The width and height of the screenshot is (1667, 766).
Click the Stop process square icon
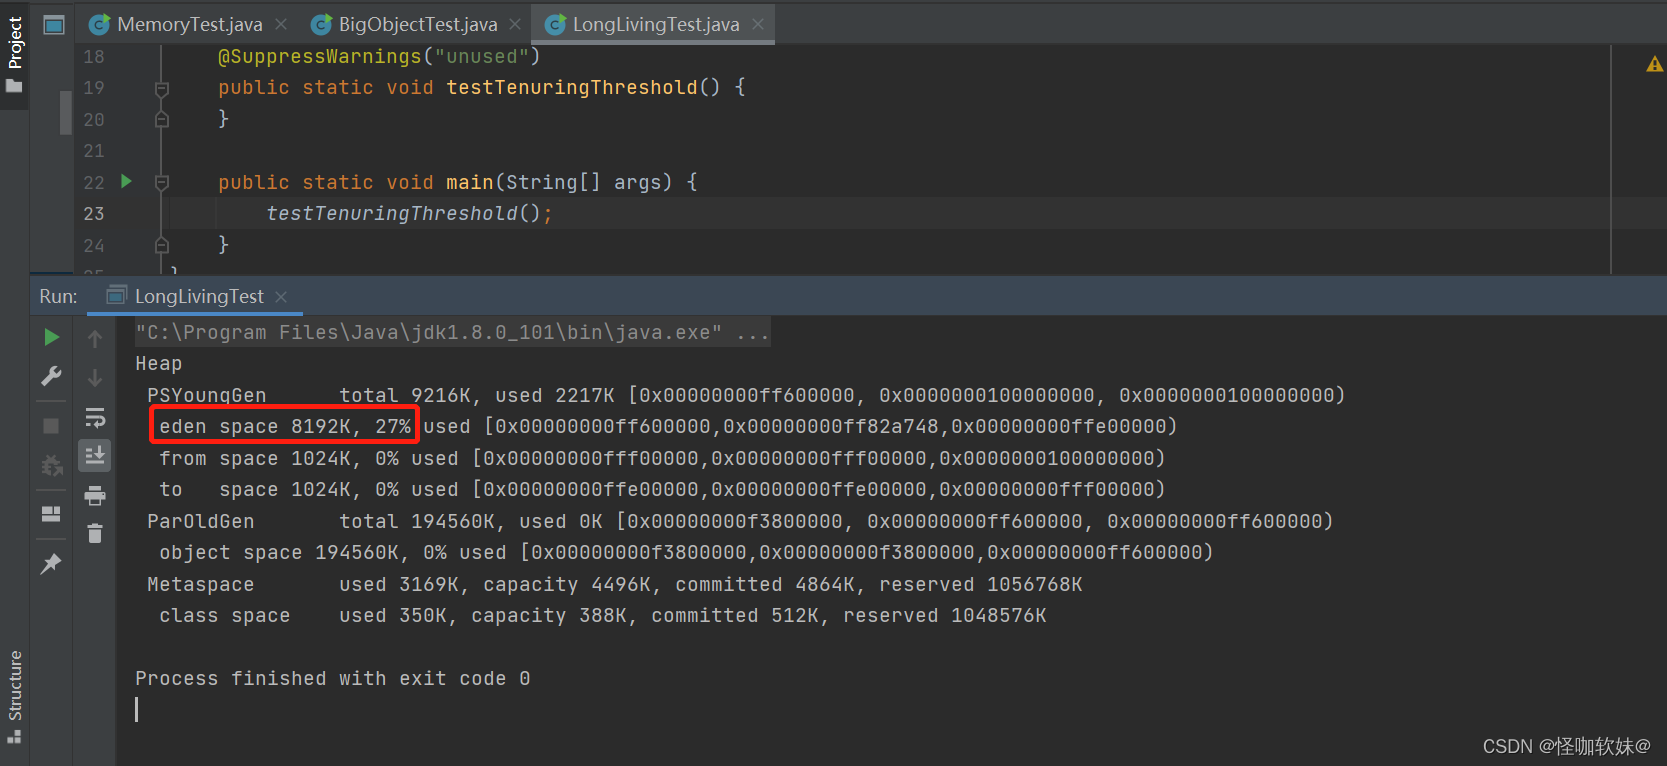pyautogui.click(x=51, y=426)
